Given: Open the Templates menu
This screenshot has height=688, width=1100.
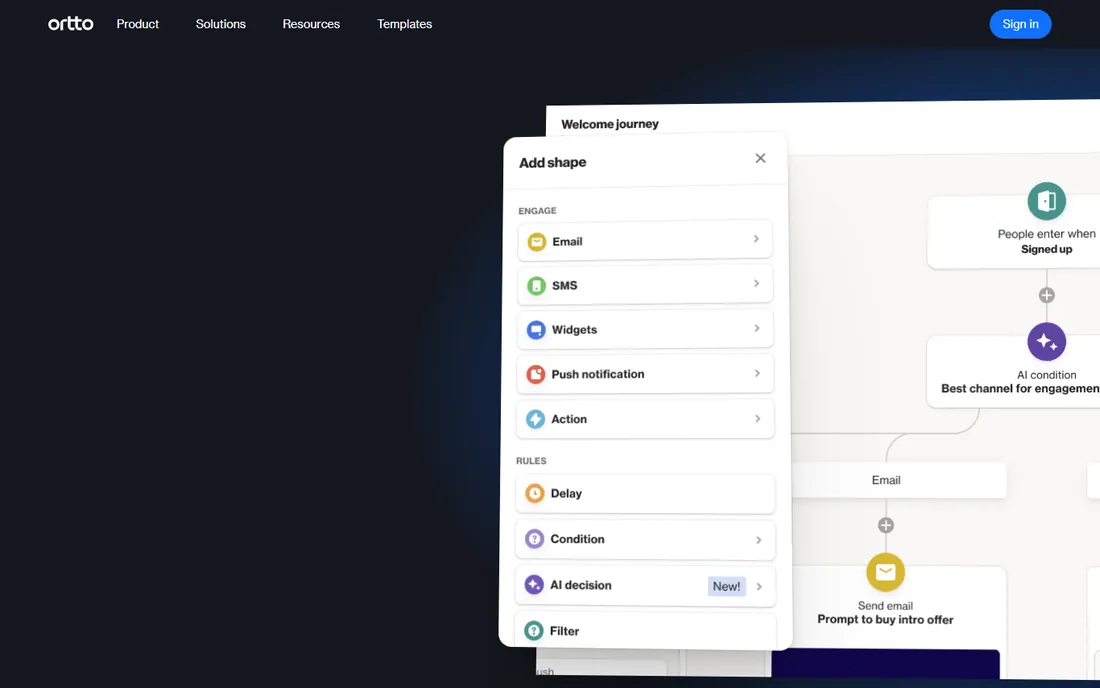Looking at the screenshot, I should coord(404,24).
